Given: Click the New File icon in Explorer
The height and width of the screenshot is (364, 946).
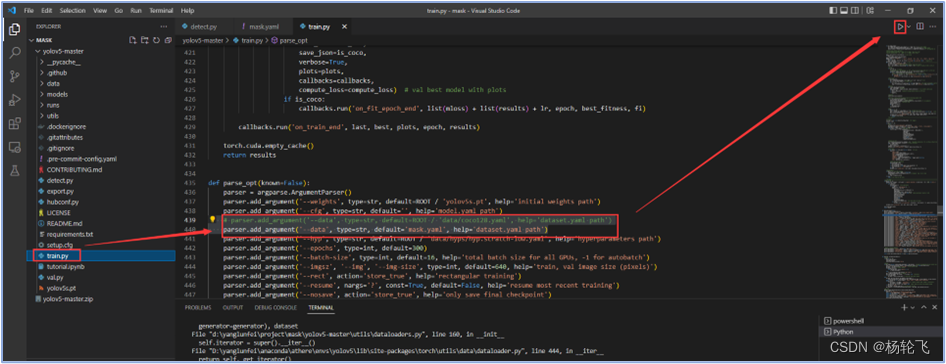Looking at the screenshot, I should coord(133,40).
